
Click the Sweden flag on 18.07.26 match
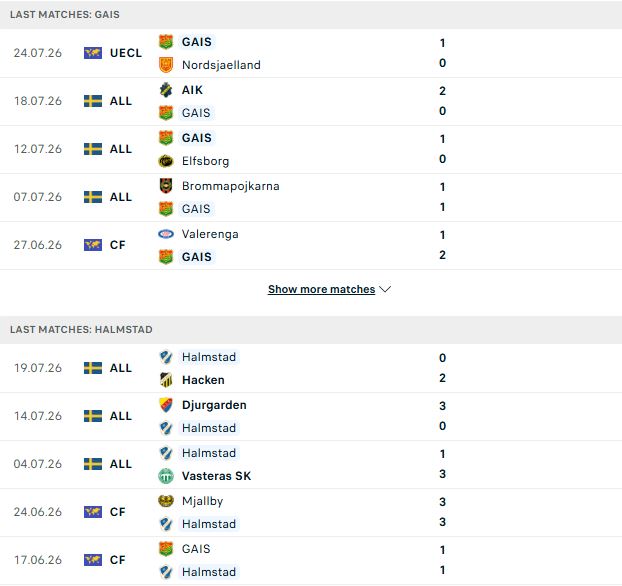click(x=93, y=101)
